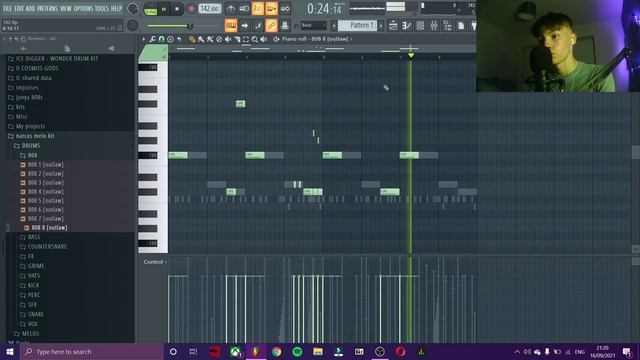
Task: Select the Paint brush tool in piano roll
Action: click(x=201, y=39)
